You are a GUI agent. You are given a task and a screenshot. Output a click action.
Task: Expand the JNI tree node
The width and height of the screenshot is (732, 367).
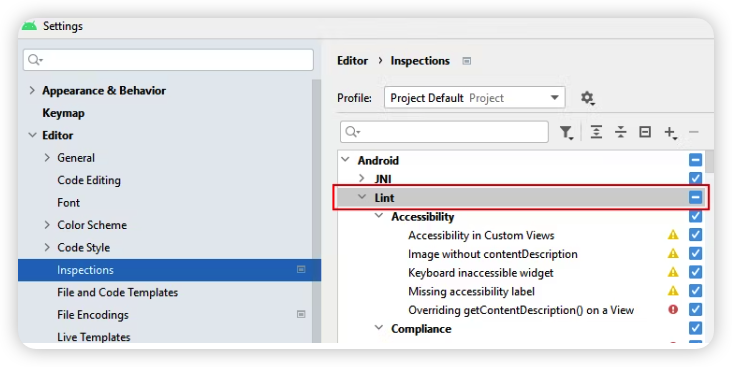coord(362,178)
